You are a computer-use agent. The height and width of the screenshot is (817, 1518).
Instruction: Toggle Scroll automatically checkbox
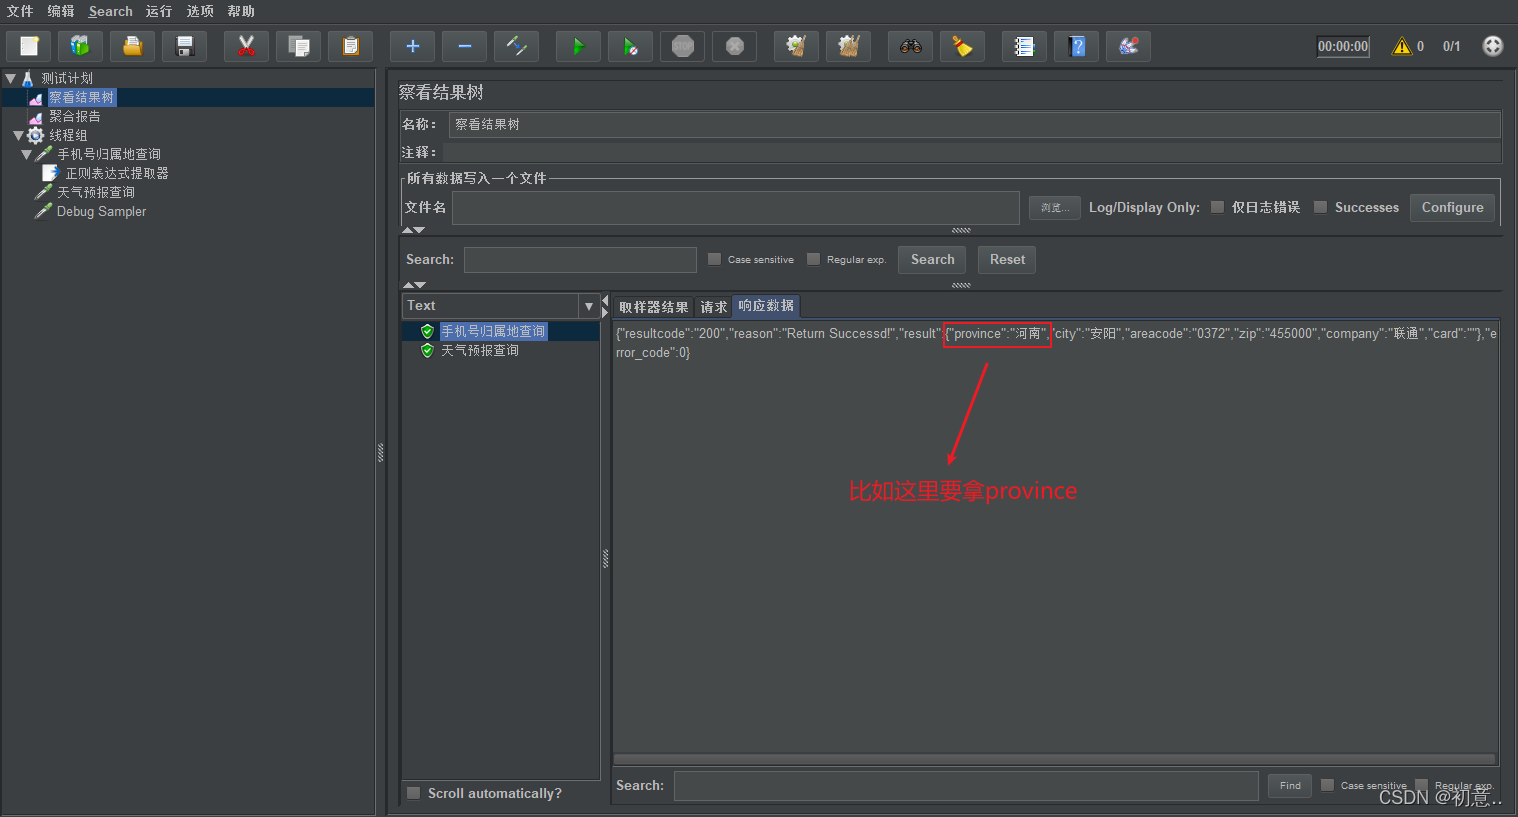tap(413, 793)
